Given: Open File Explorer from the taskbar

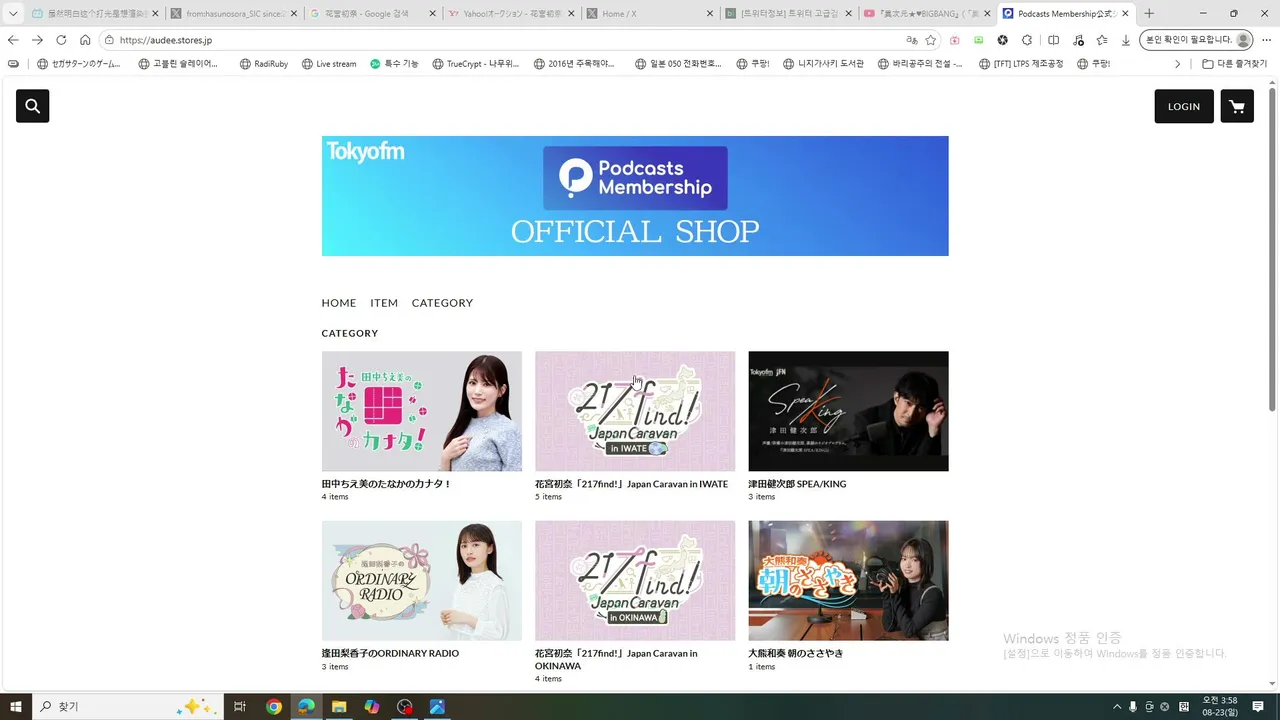Looking at the screenshot, I should (339, 707).
